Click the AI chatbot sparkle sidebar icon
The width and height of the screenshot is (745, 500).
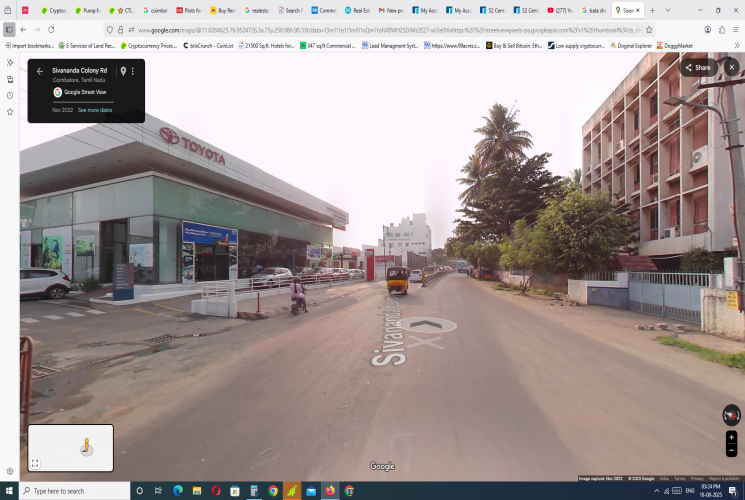[x=10, y=62]
